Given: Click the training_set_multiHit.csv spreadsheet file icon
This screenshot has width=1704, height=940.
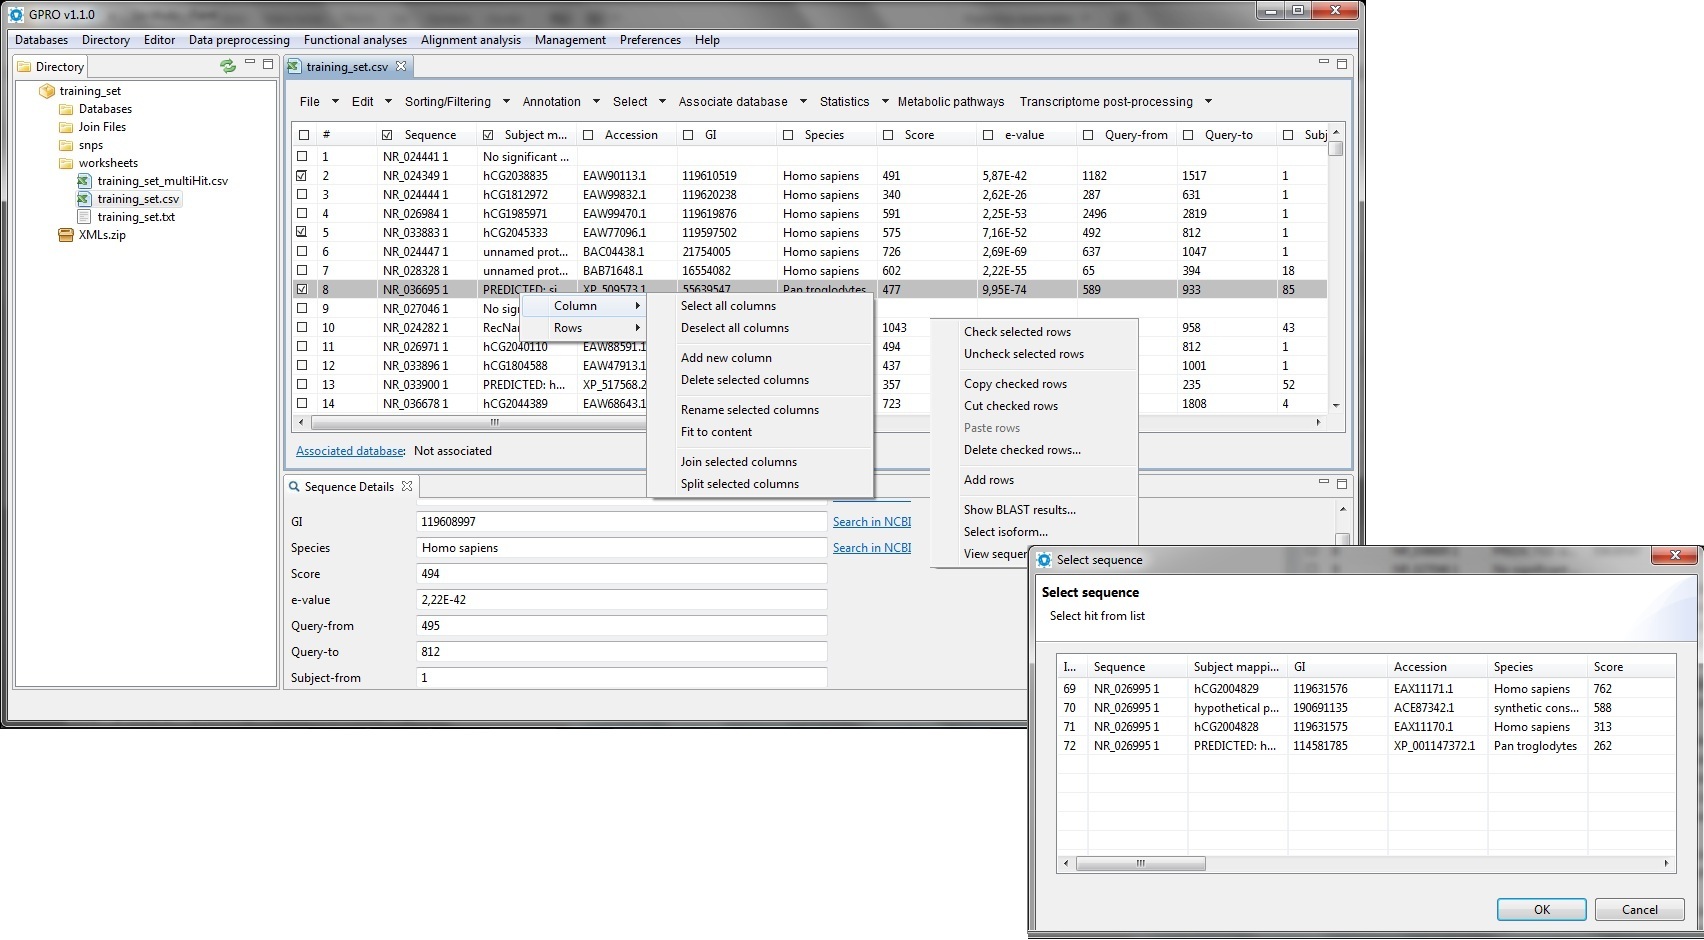Looking at the screenshot, I should tap(85, 181).
